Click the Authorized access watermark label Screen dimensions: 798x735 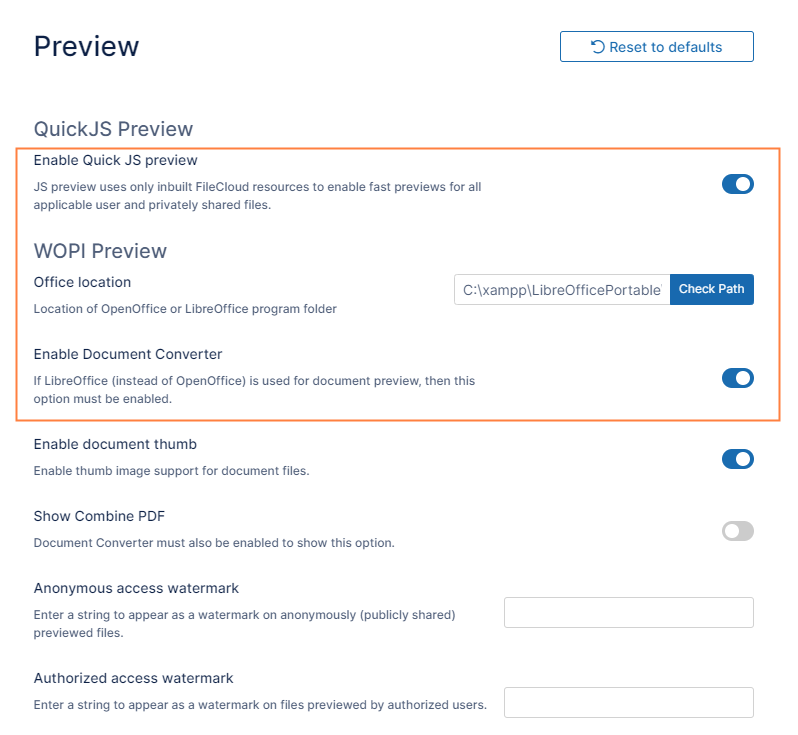133,678
